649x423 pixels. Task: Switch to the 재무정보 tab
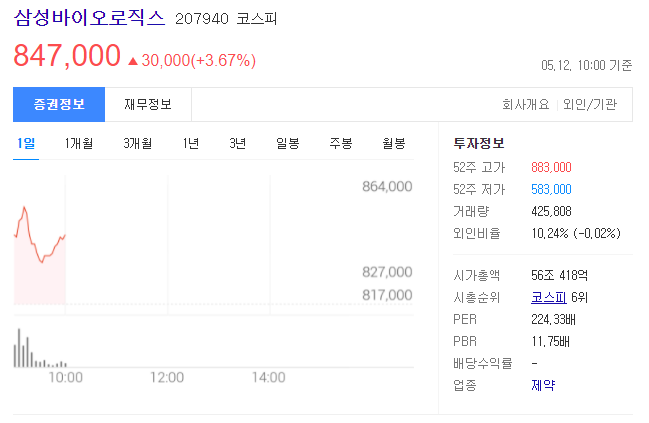tap(148, 104)
